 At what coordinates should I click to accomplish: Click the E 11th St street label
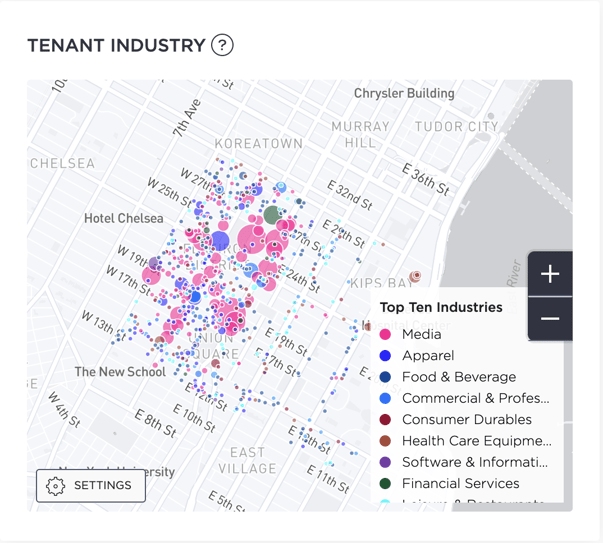pos(328,479)
